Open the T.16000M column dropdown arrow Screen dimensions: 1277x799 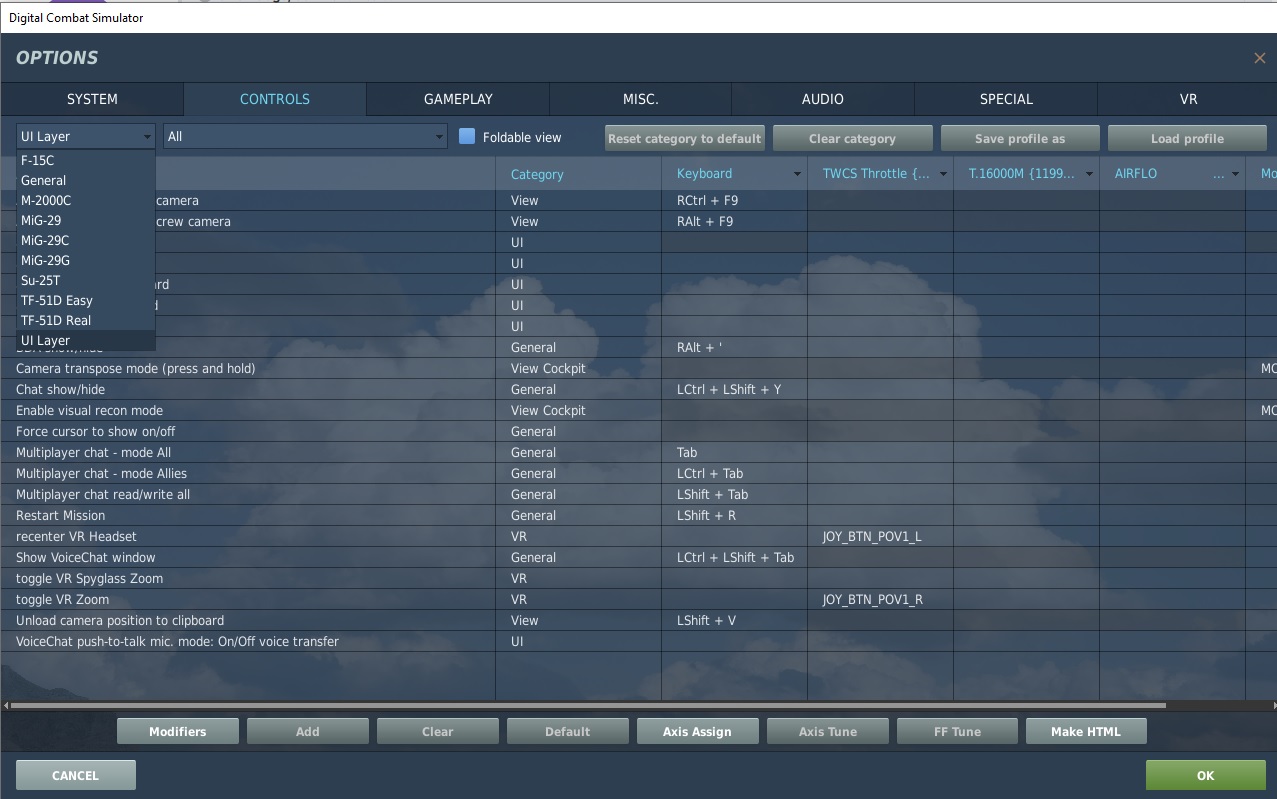point(1089,174)
